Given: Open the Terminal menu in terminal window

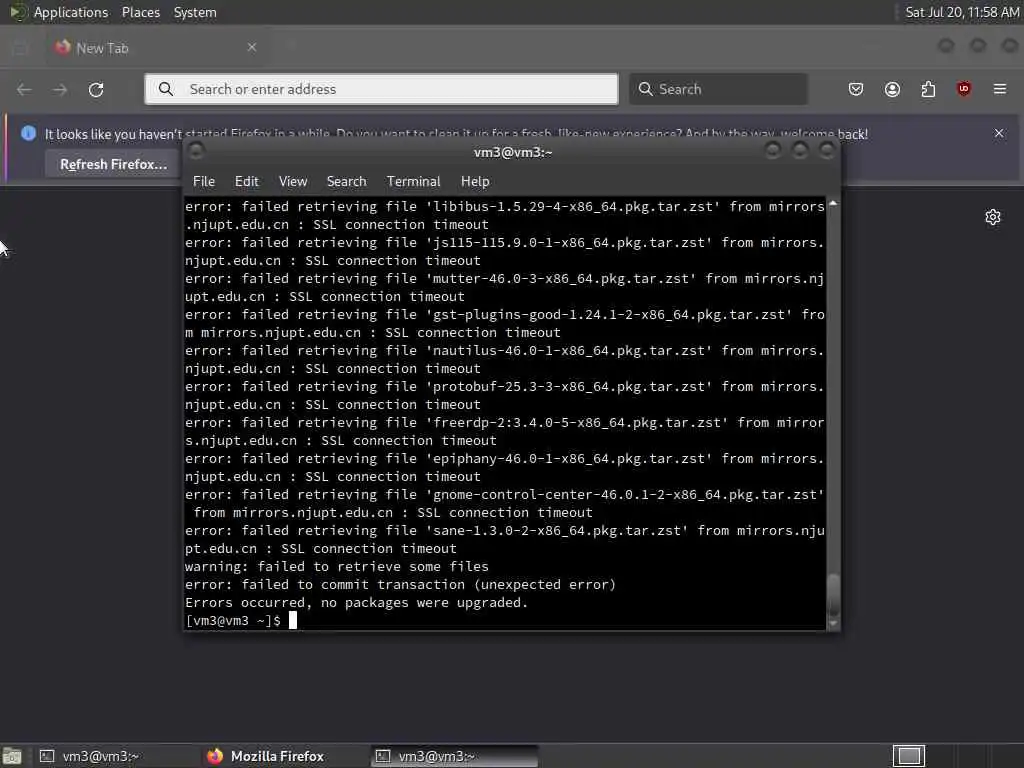Looking at the screenshot, I should [413, 182].
